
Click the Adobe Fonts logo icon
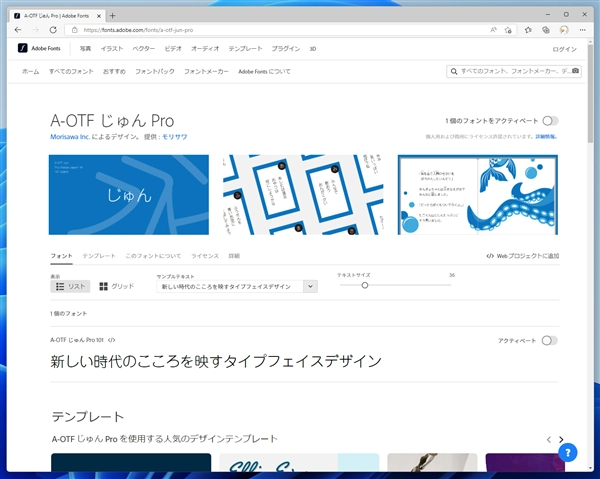coord(23,48)
